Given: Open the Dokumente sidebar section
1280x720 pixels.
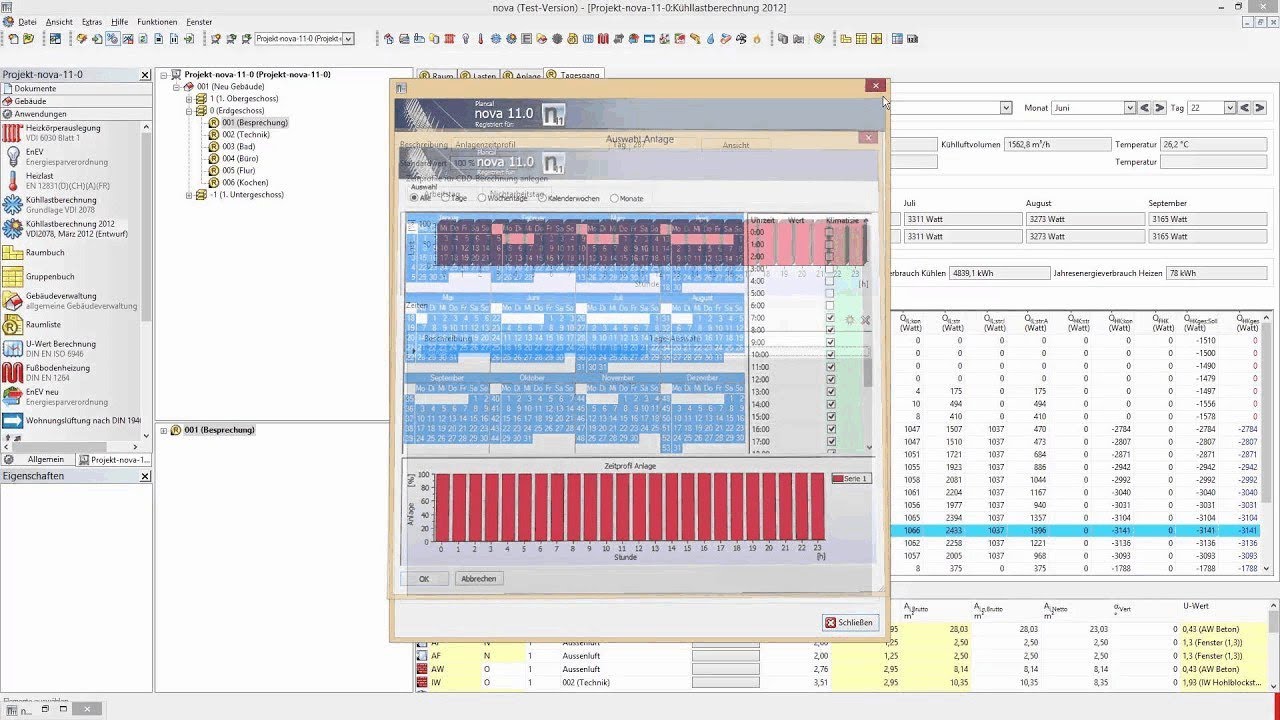Looking at the screenshot, I should 75,88.
